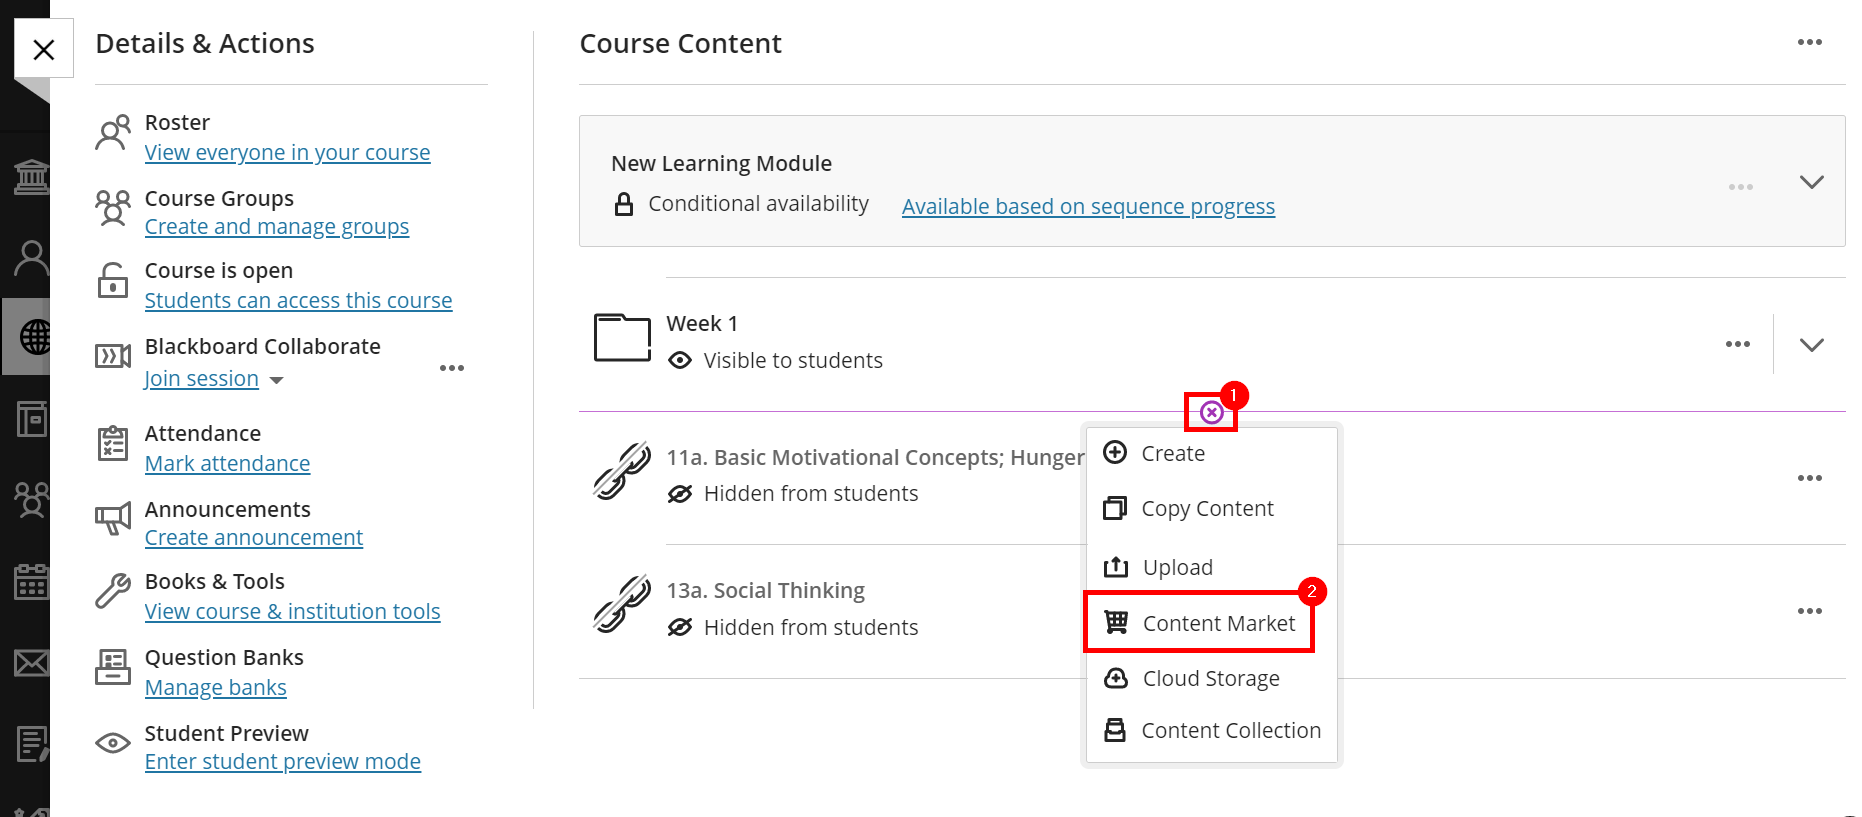Click the conditional availability lock on New Learning Module
This screenshot has width=1862, height=817.
tap(625, 203)
